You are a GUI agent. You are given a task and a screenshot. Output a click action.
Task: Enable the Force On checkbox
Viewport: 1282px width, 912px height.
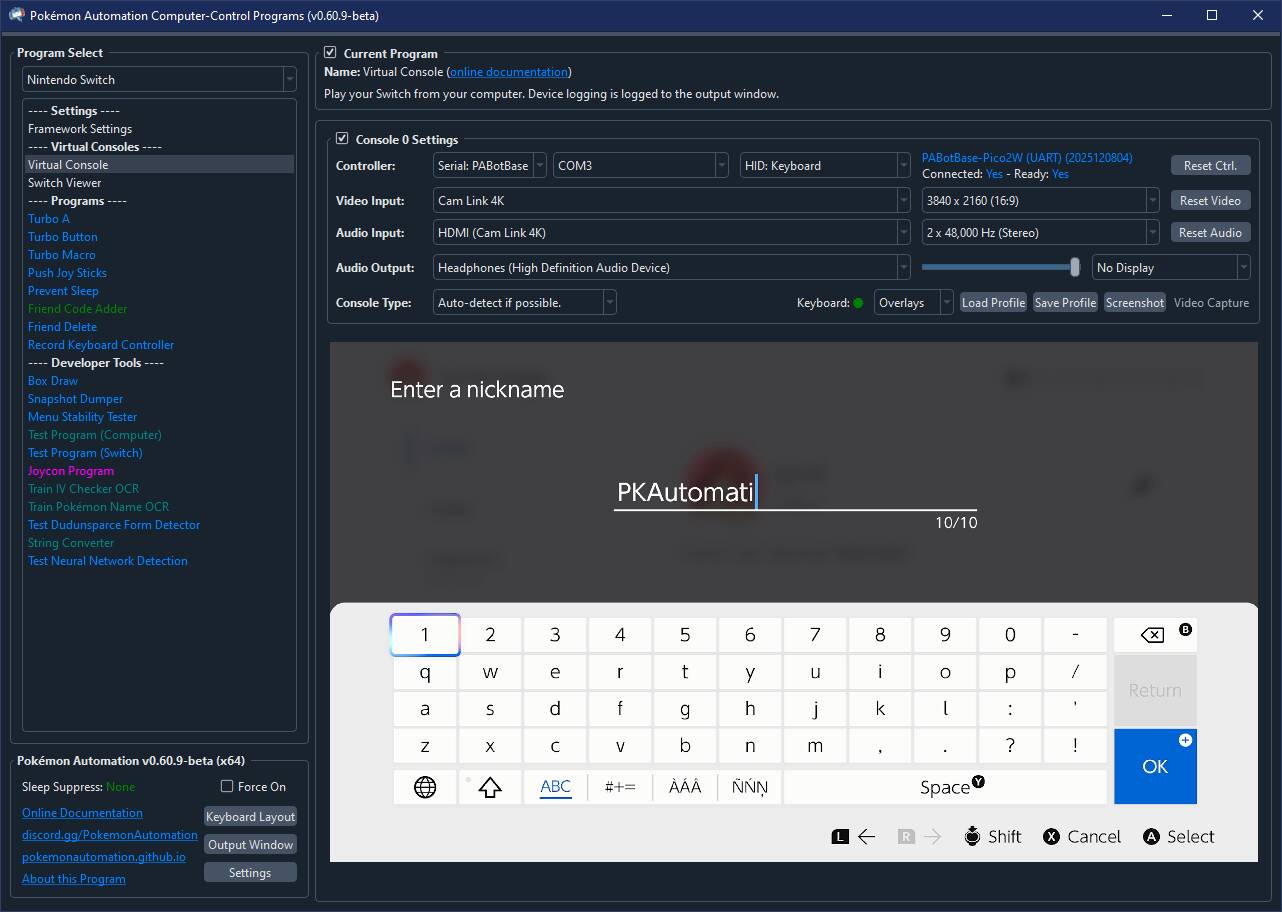click(x=227, y=787)
